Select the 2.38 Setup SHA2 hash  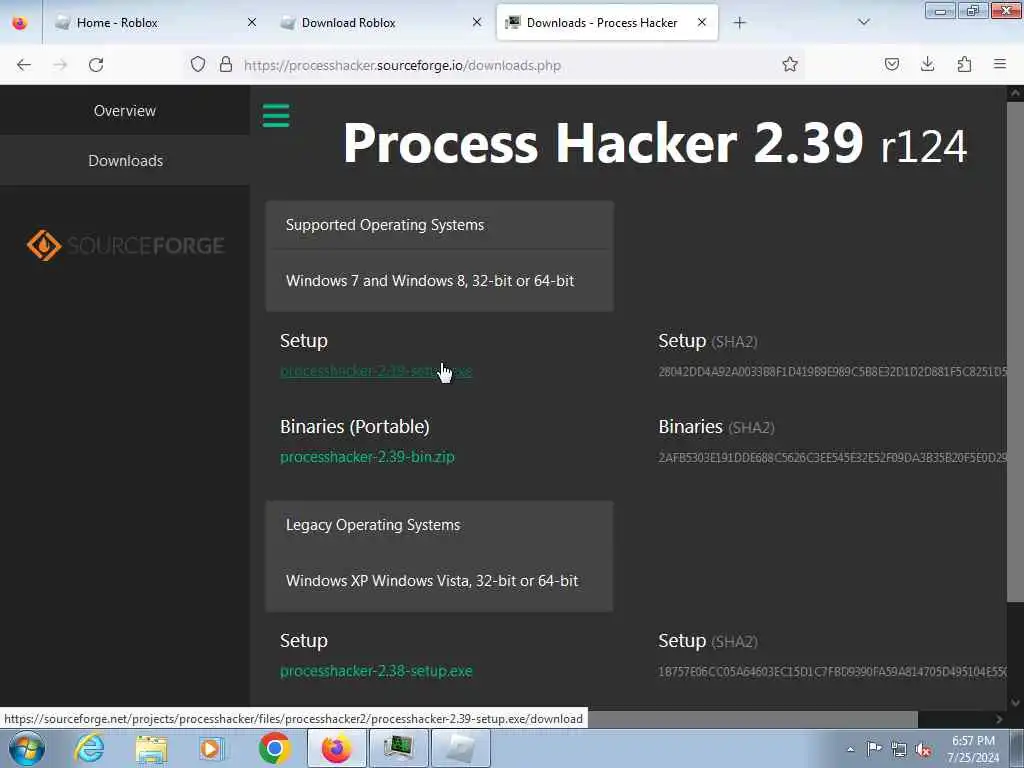(x=833, y=672)
